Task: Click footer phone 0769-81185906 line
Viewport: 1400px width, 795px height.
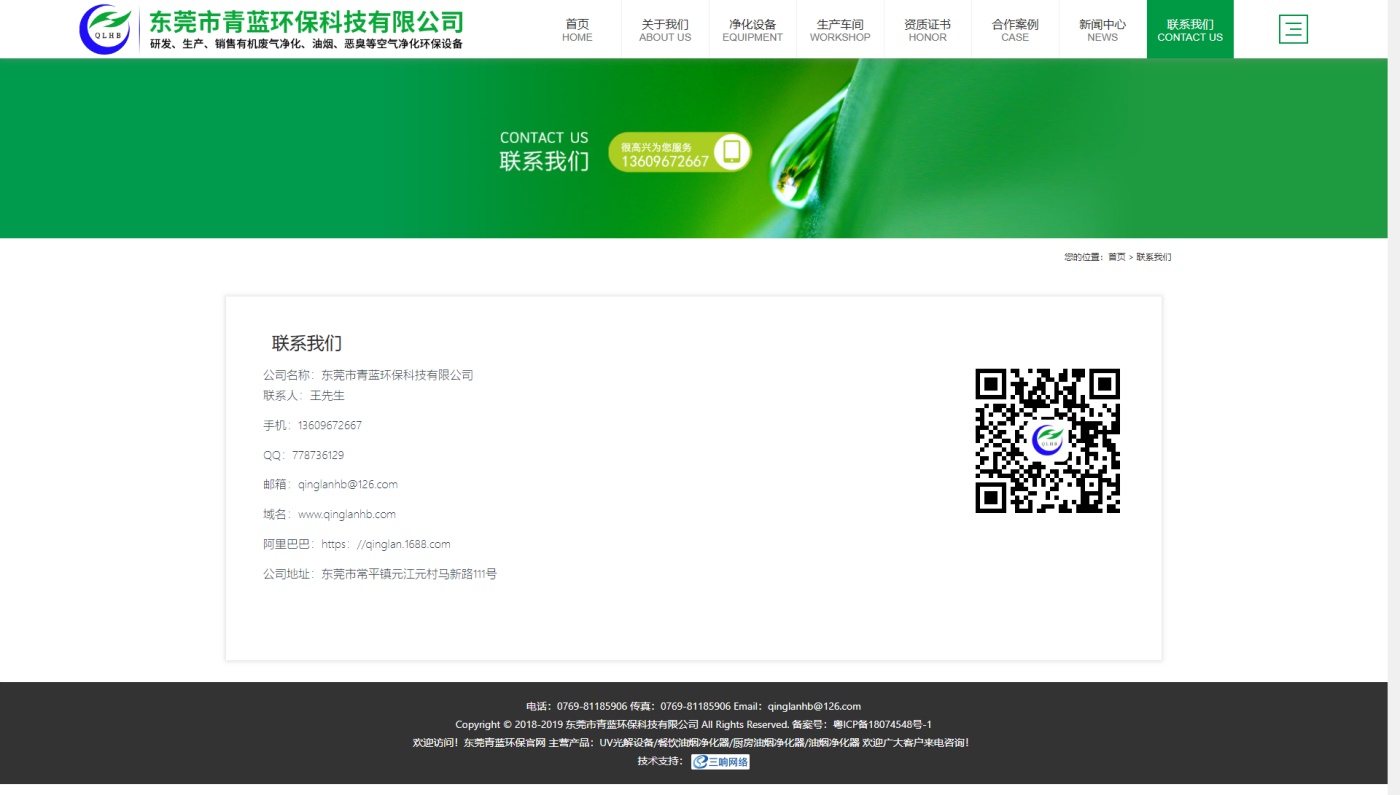Action: (x=577, y=706)
